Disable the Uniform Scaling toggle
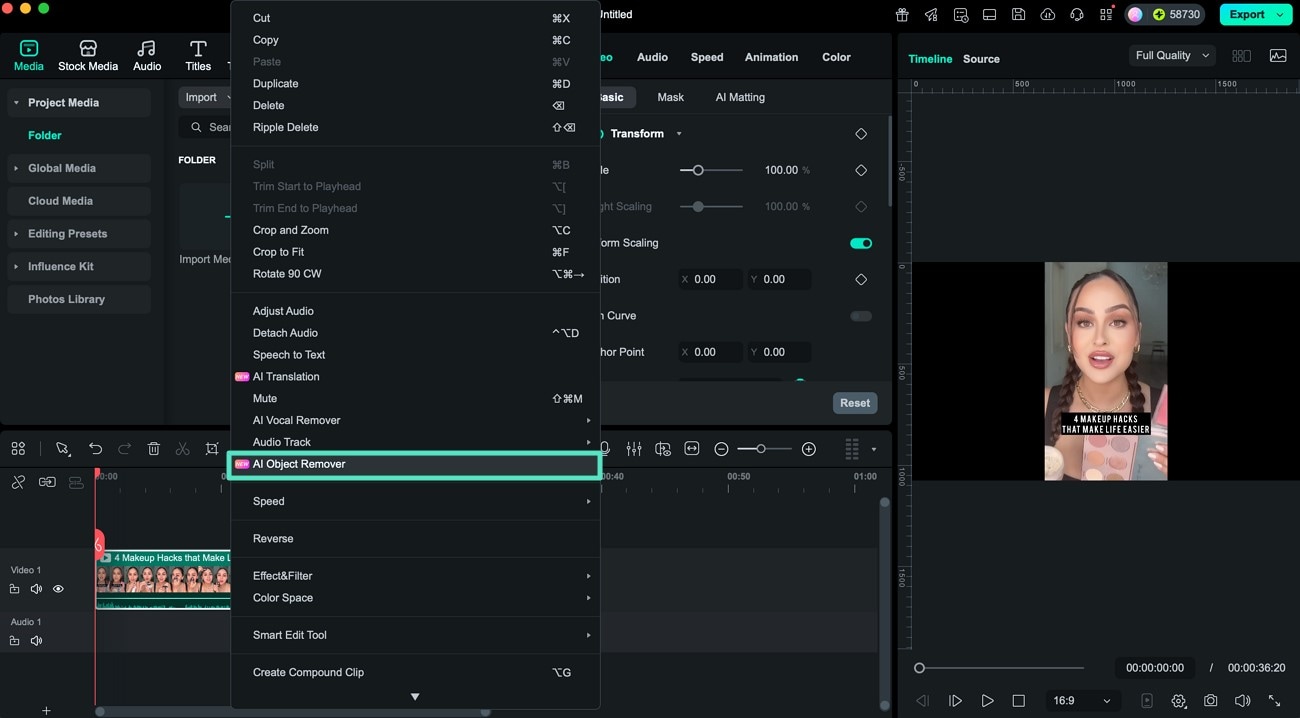The image size is (1300, 718). tap(860, 243)
